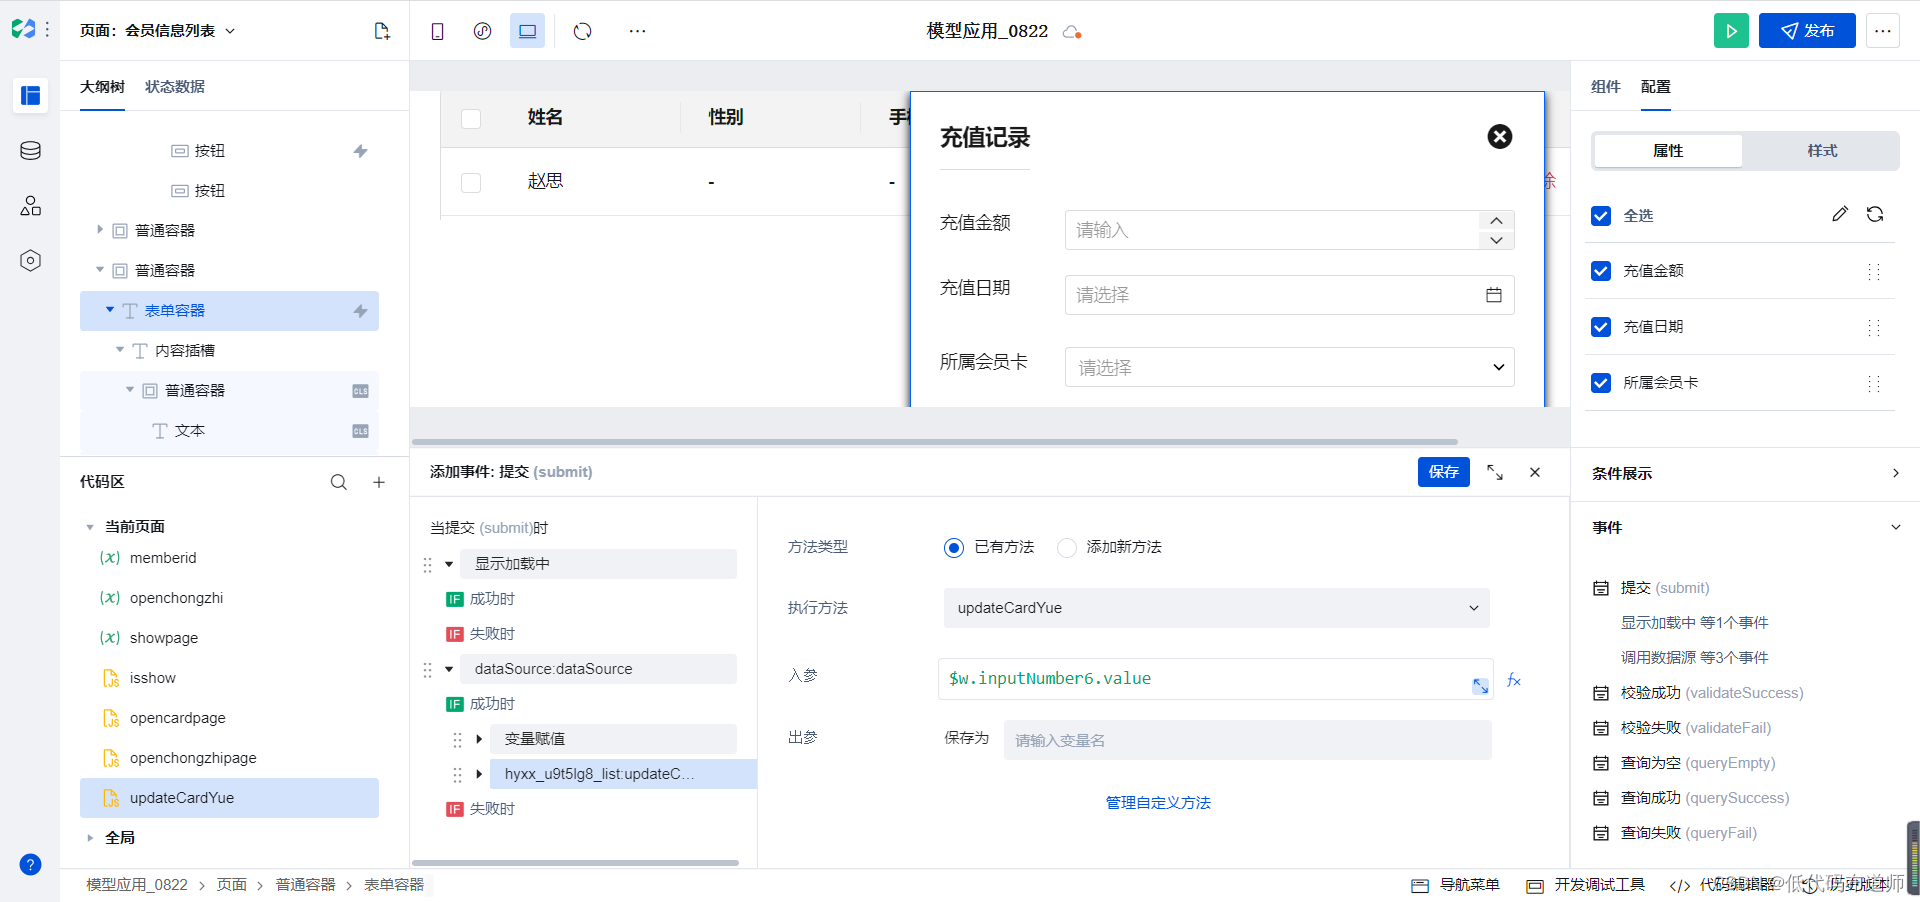Open the 执行方法 updateCardYue dropdown
The height and width of the screenshot is (902, 1920).
coord(1217,608)
